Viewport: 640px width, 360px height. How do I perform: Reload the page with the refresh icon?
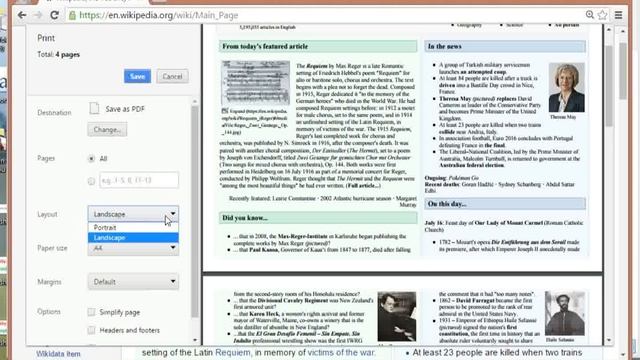[54, 16]
